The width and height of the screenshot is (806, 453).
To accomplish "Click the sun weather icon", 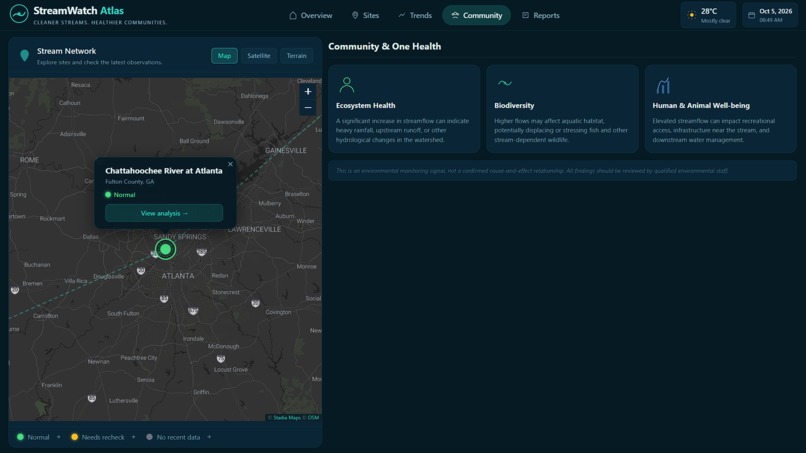I will [692, 15].
